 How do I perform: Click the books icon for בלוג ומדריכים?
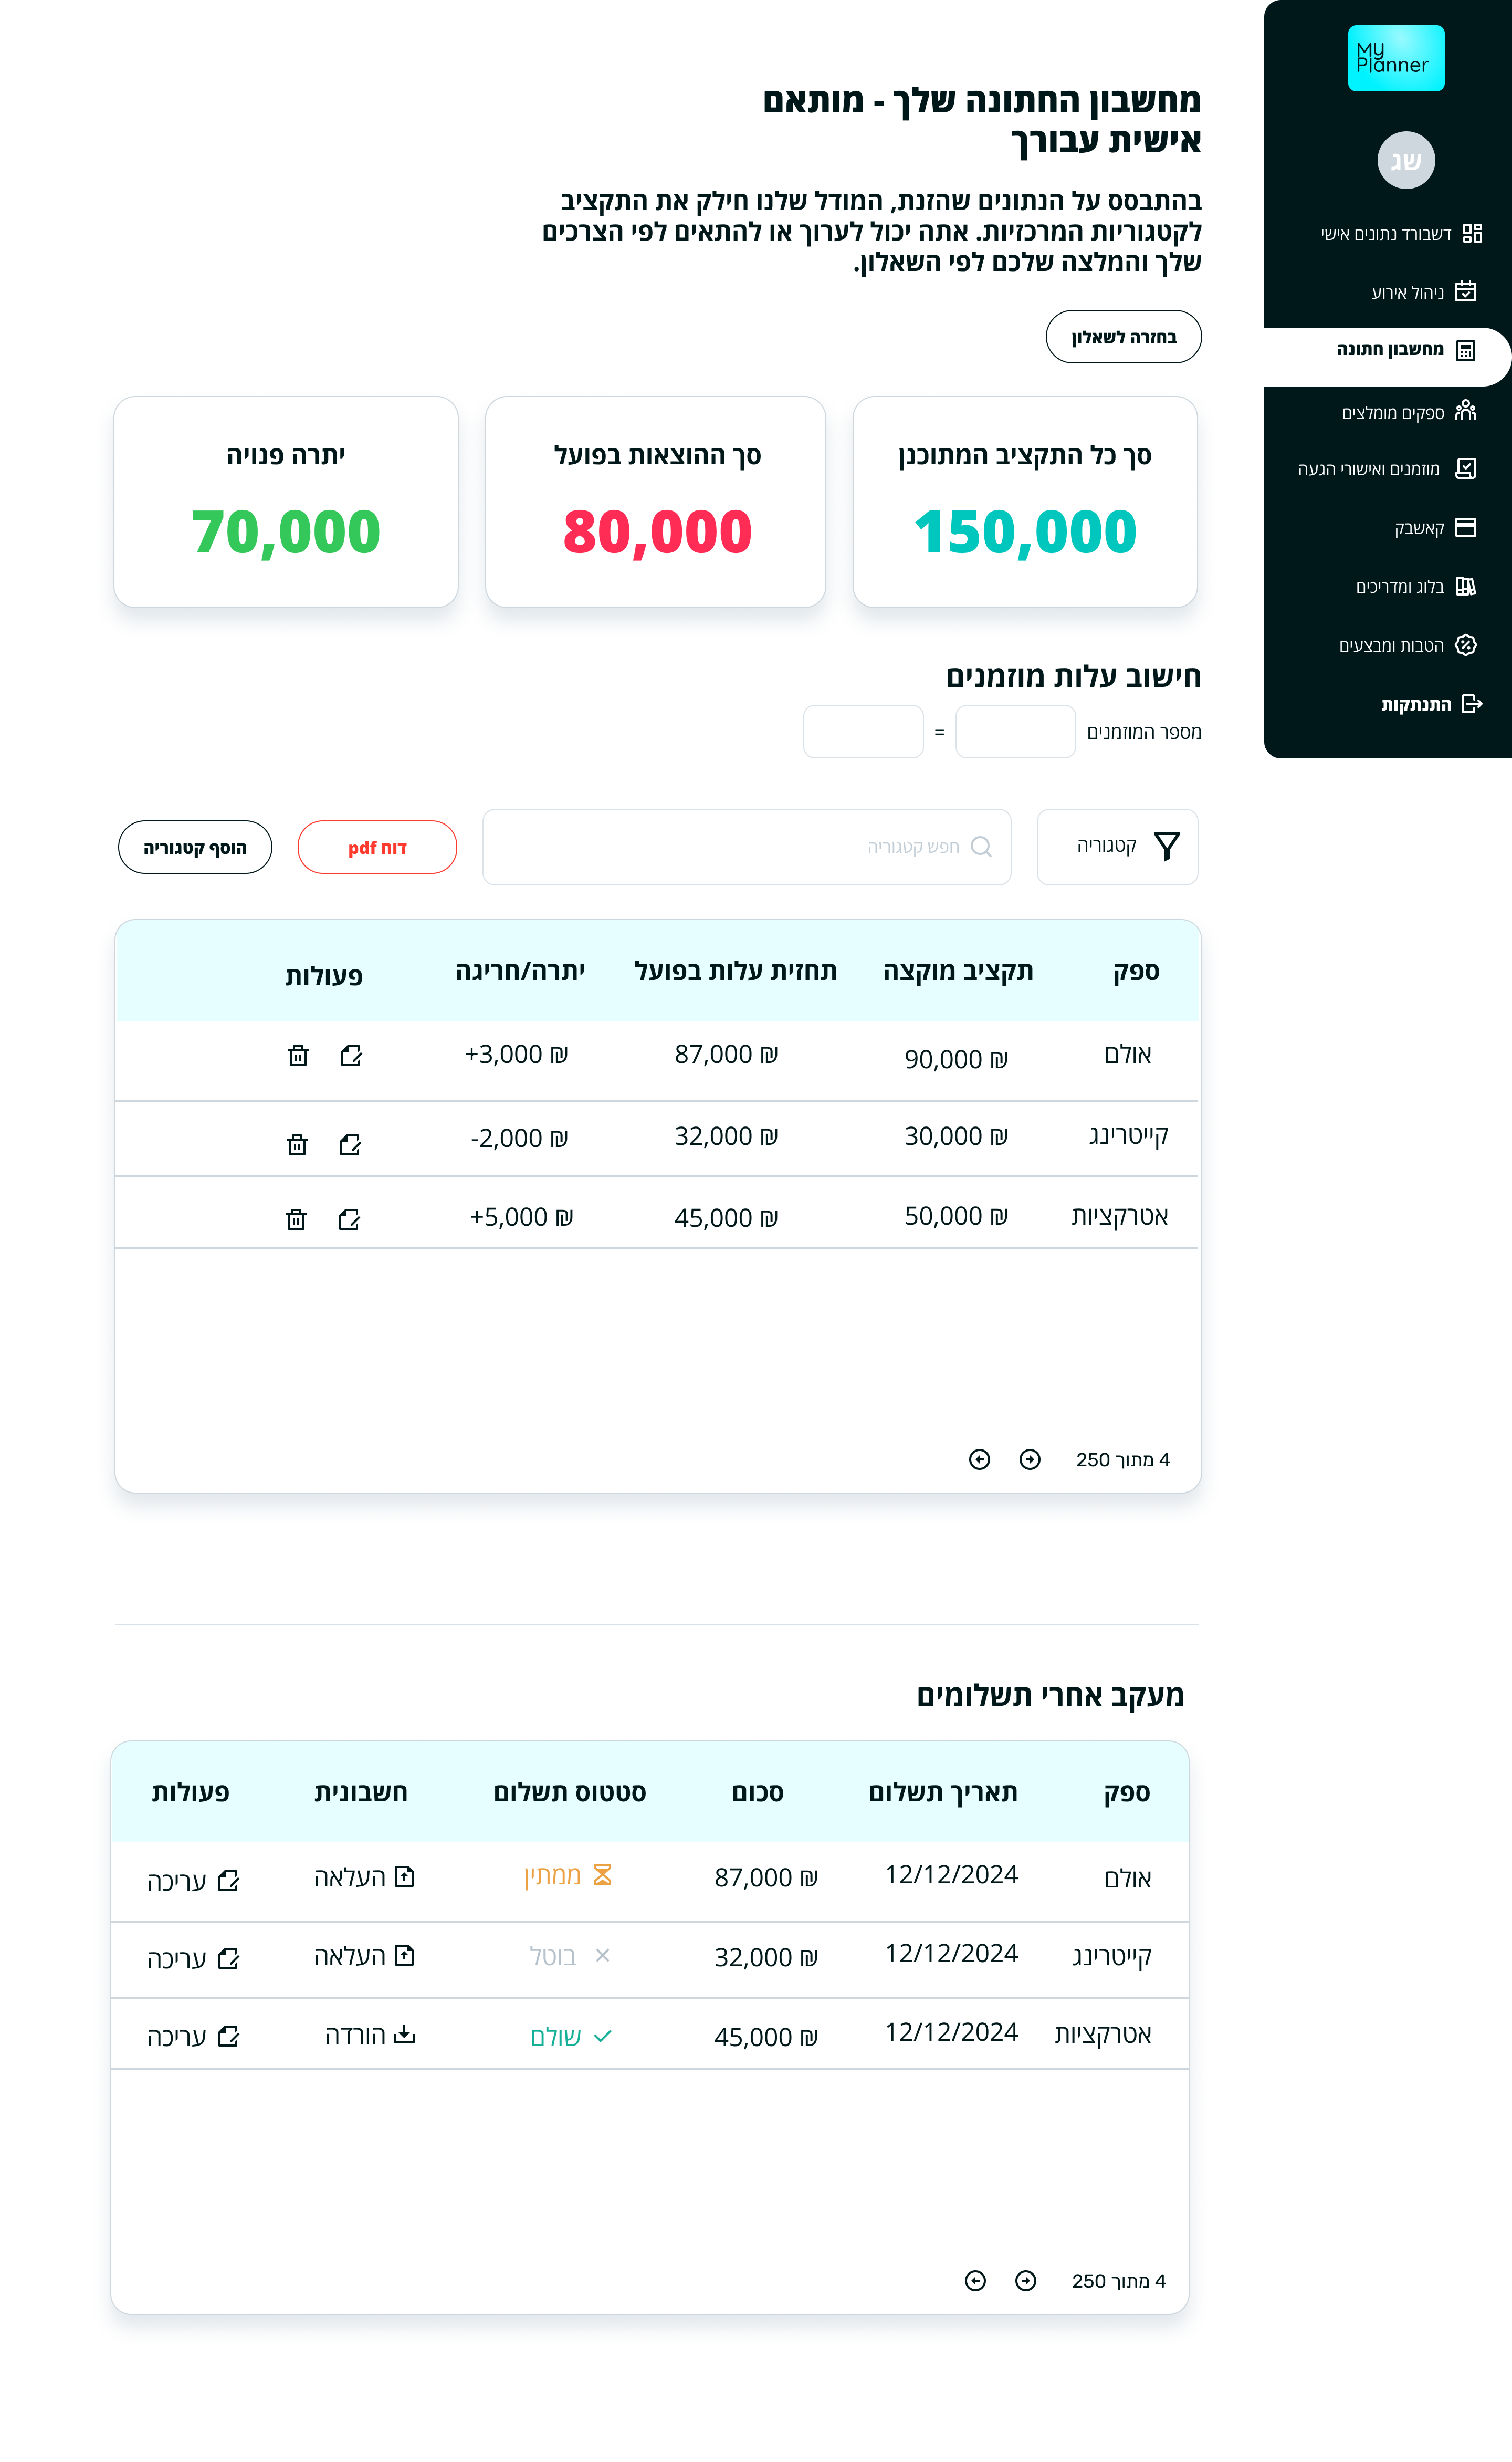pyautogui.click(x=1466, y=586)
